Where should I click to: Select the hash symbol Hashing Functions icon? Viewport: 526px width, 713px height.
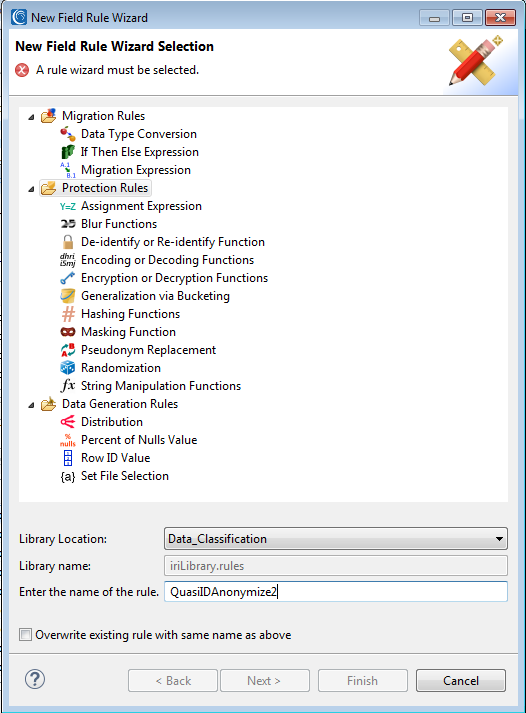68,314
